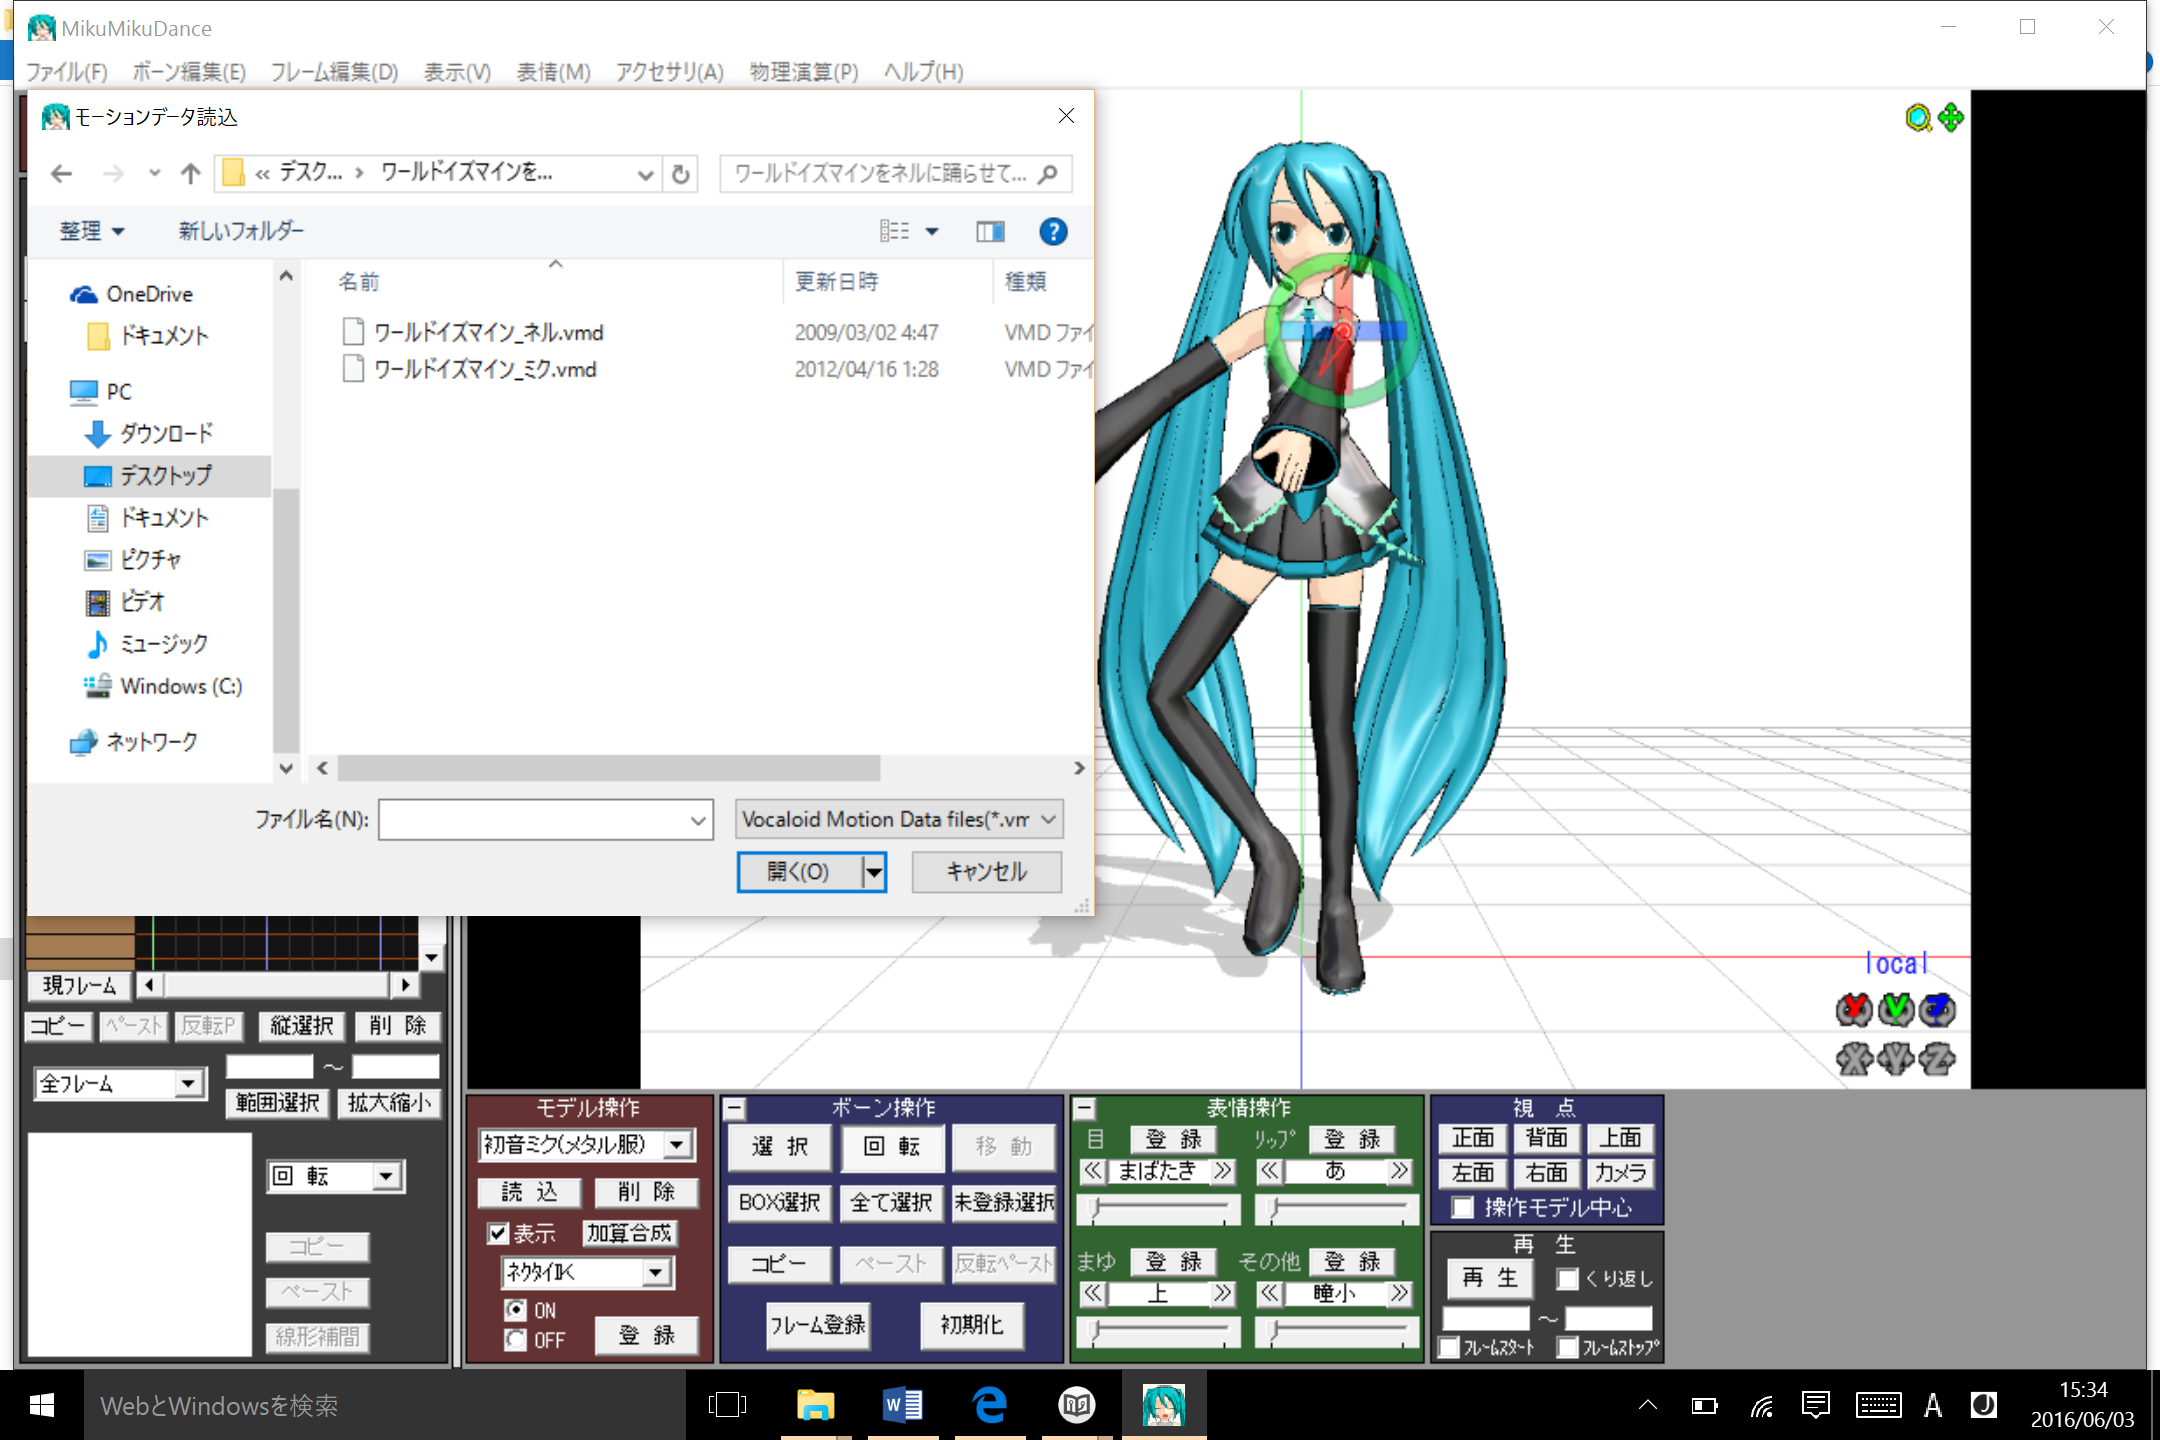Viewport: 2160px width, 1440px height.
Task: Open the 物理演算(P) menu
Action: coord(803,72)
